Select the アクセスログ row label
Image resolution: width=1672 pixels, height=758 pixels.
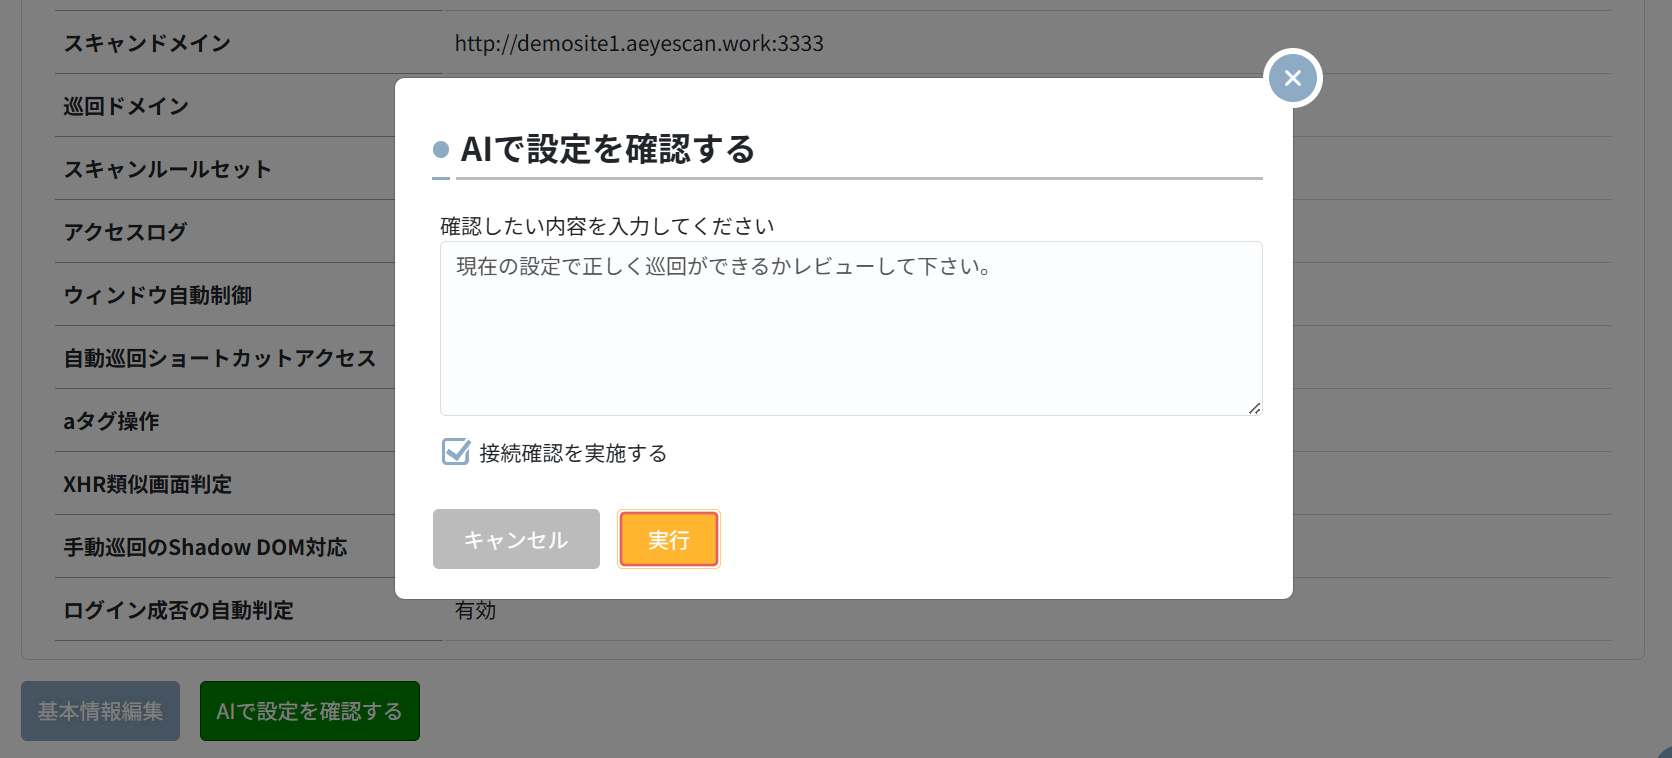pyautogui.click(x=125, y=232)
